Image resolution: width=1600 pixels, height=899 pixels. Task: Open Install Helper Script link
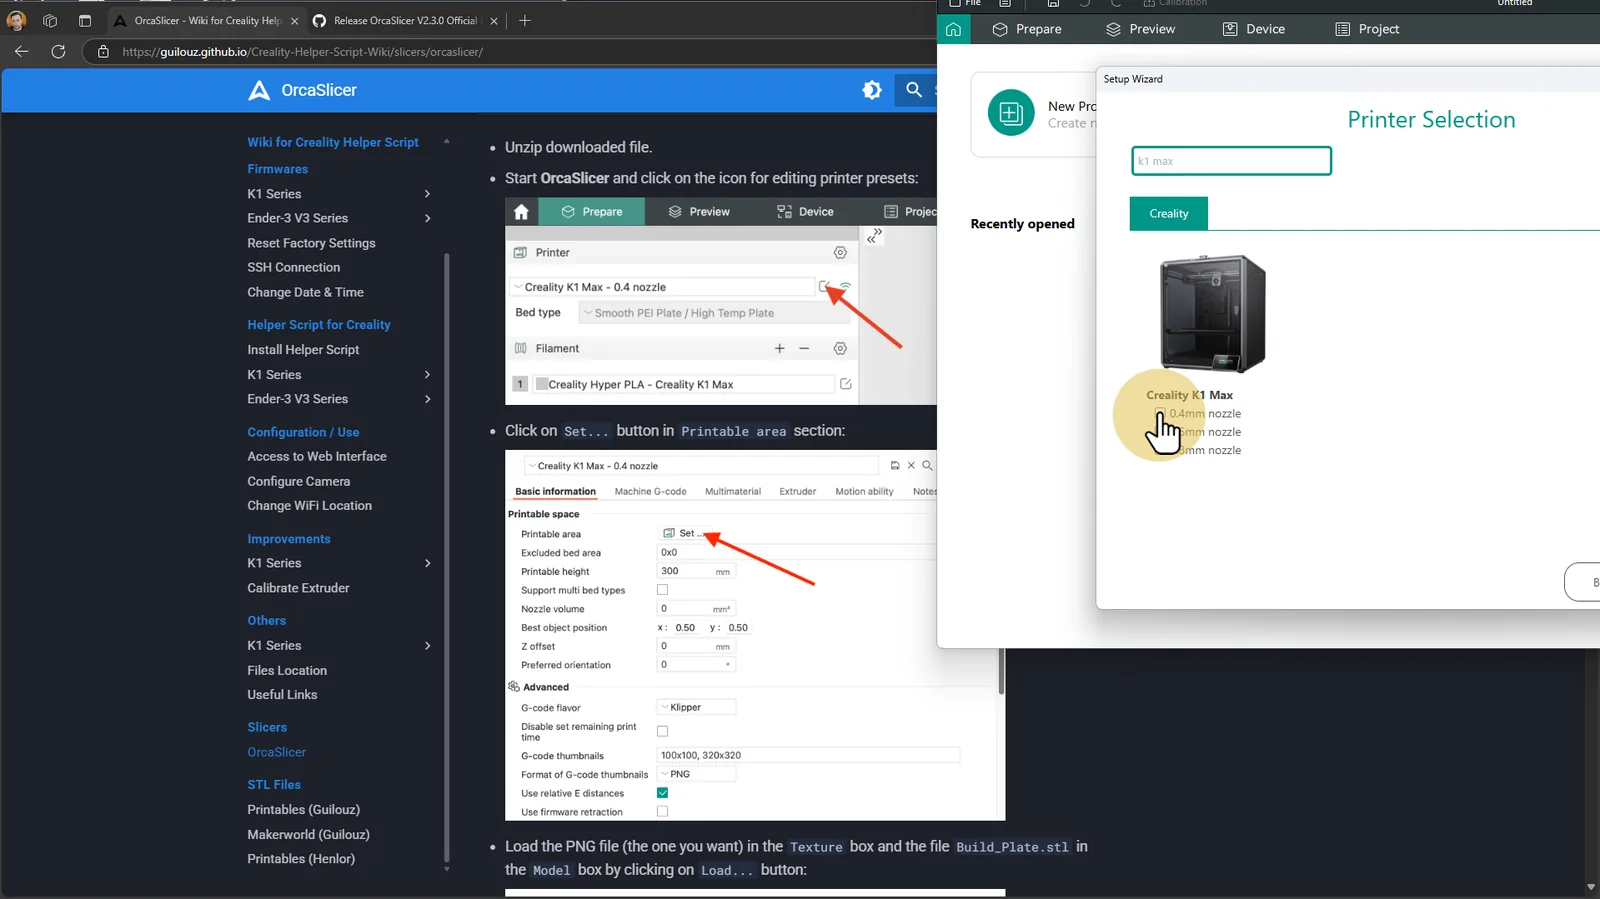[303, 350]
